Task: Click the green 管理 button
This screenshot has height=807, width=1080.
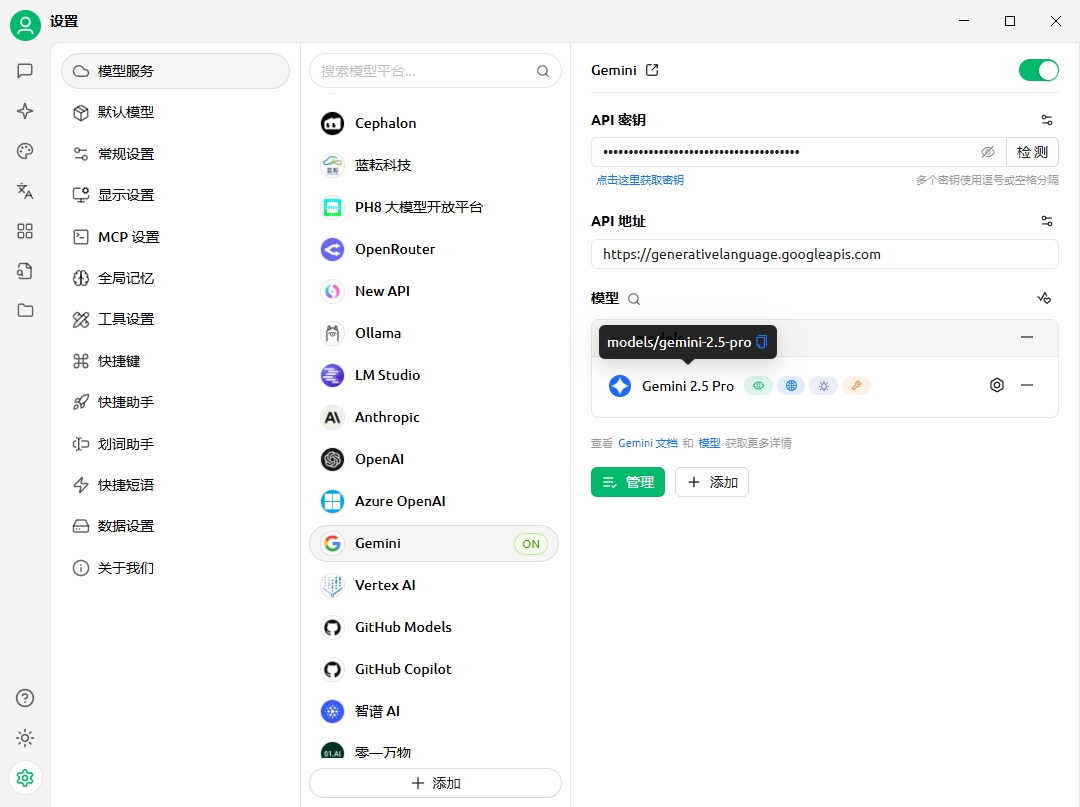Action: 627,482
